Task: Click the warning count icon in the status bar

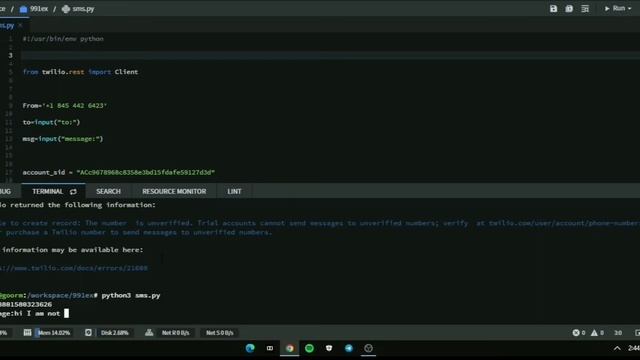Action: pyautogui.click(x=594, y=333)
